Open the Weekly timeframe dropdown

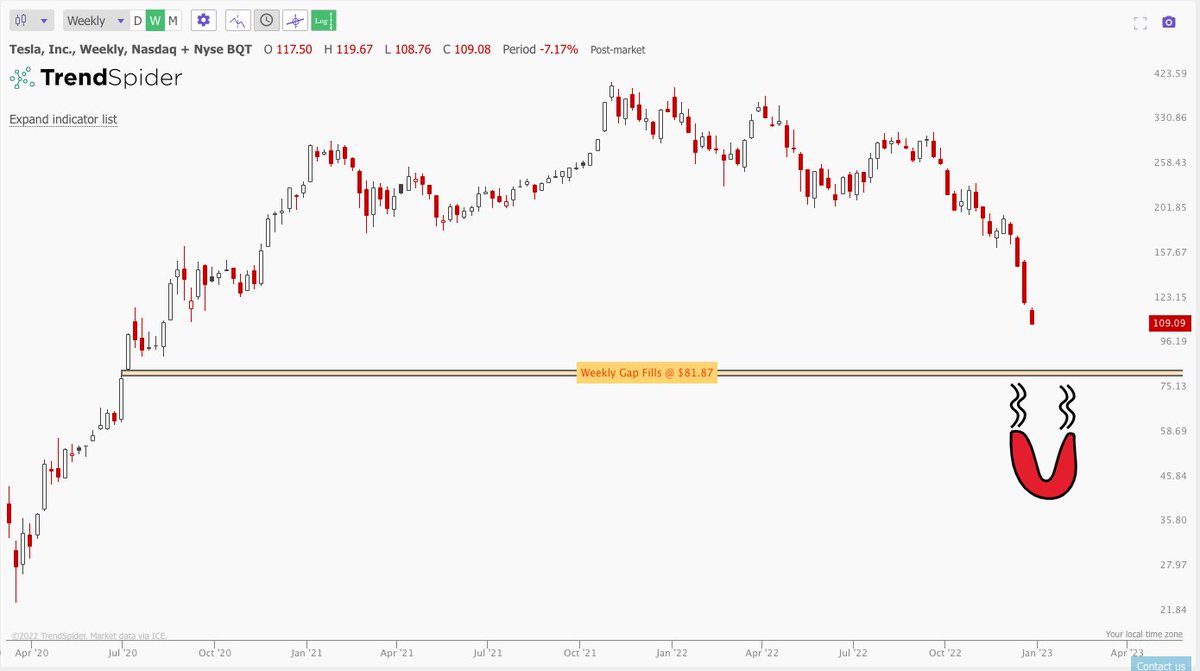(x=96, y=20)
